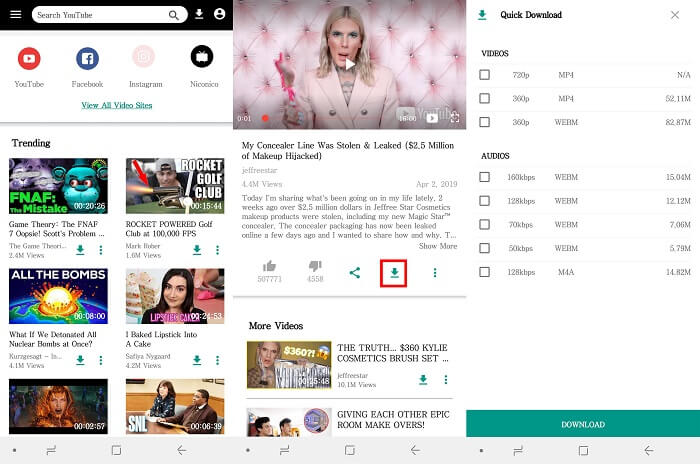Click the YouTube logo button on the player
The height and width of the screenshot is (464, 700).
tap(432, 118)
